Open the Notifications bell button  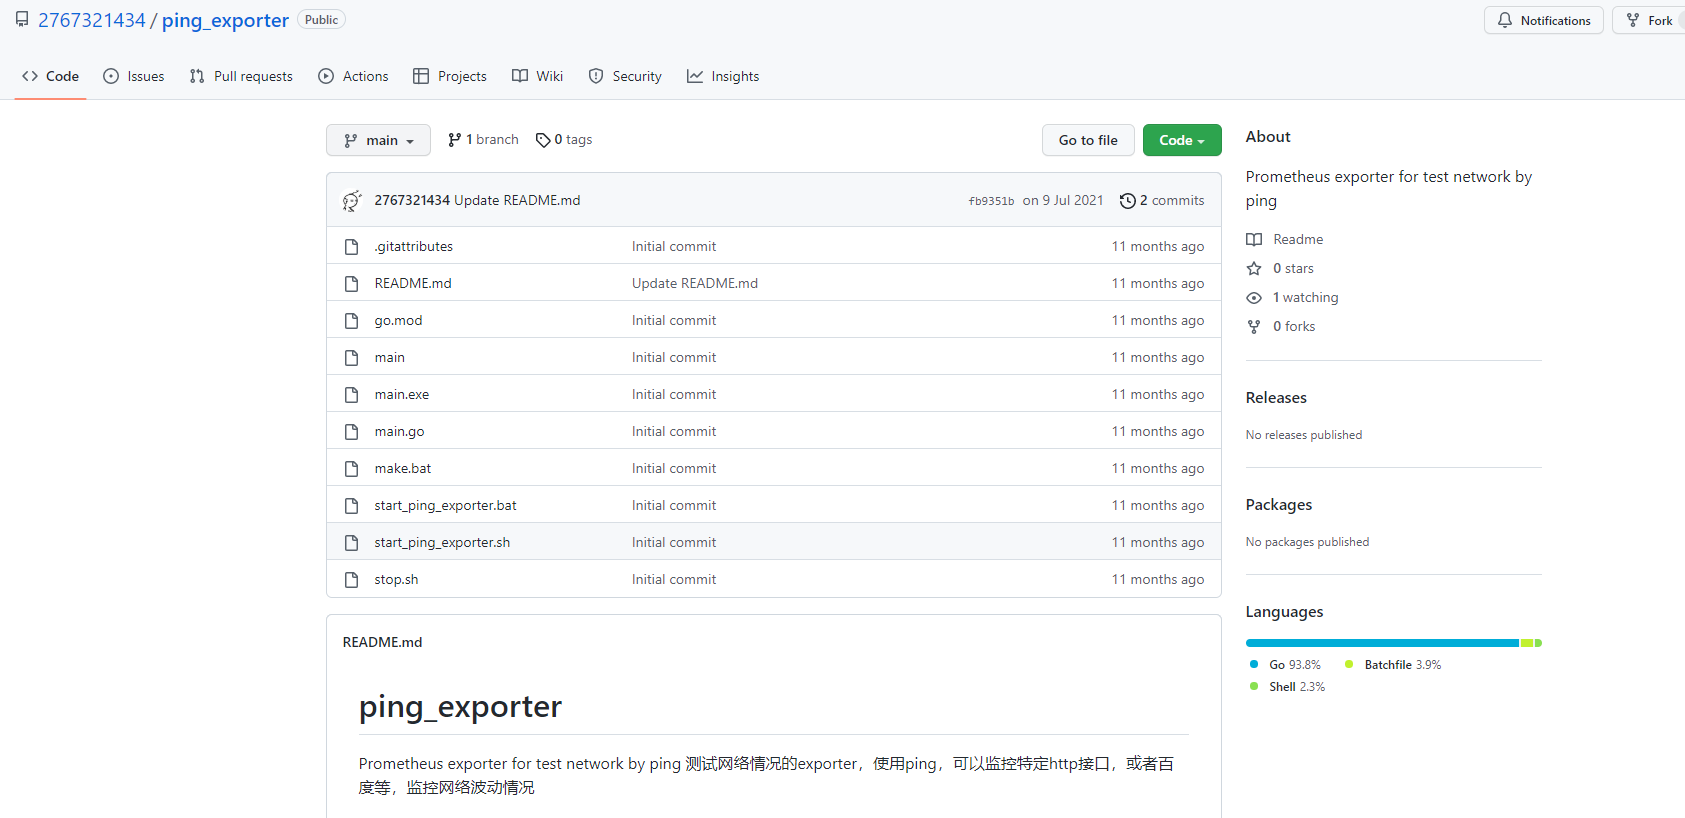click(x=1543, y=20)
